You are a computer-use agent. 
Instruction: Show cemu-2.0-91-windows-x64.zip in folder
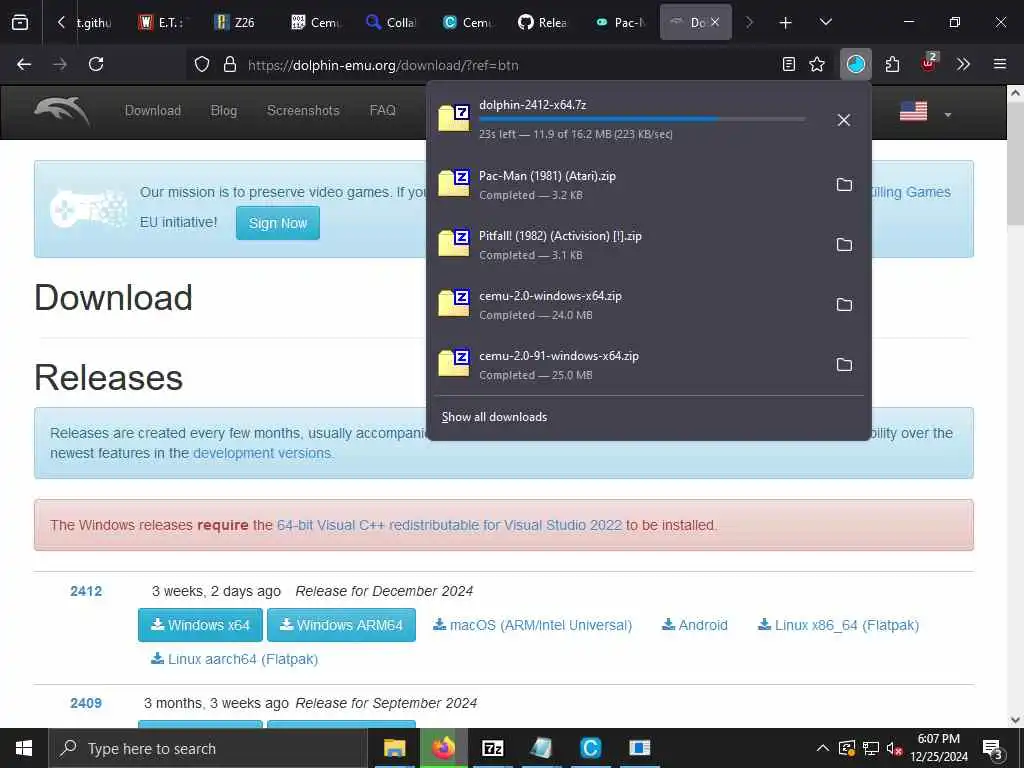tap(844, 365)
